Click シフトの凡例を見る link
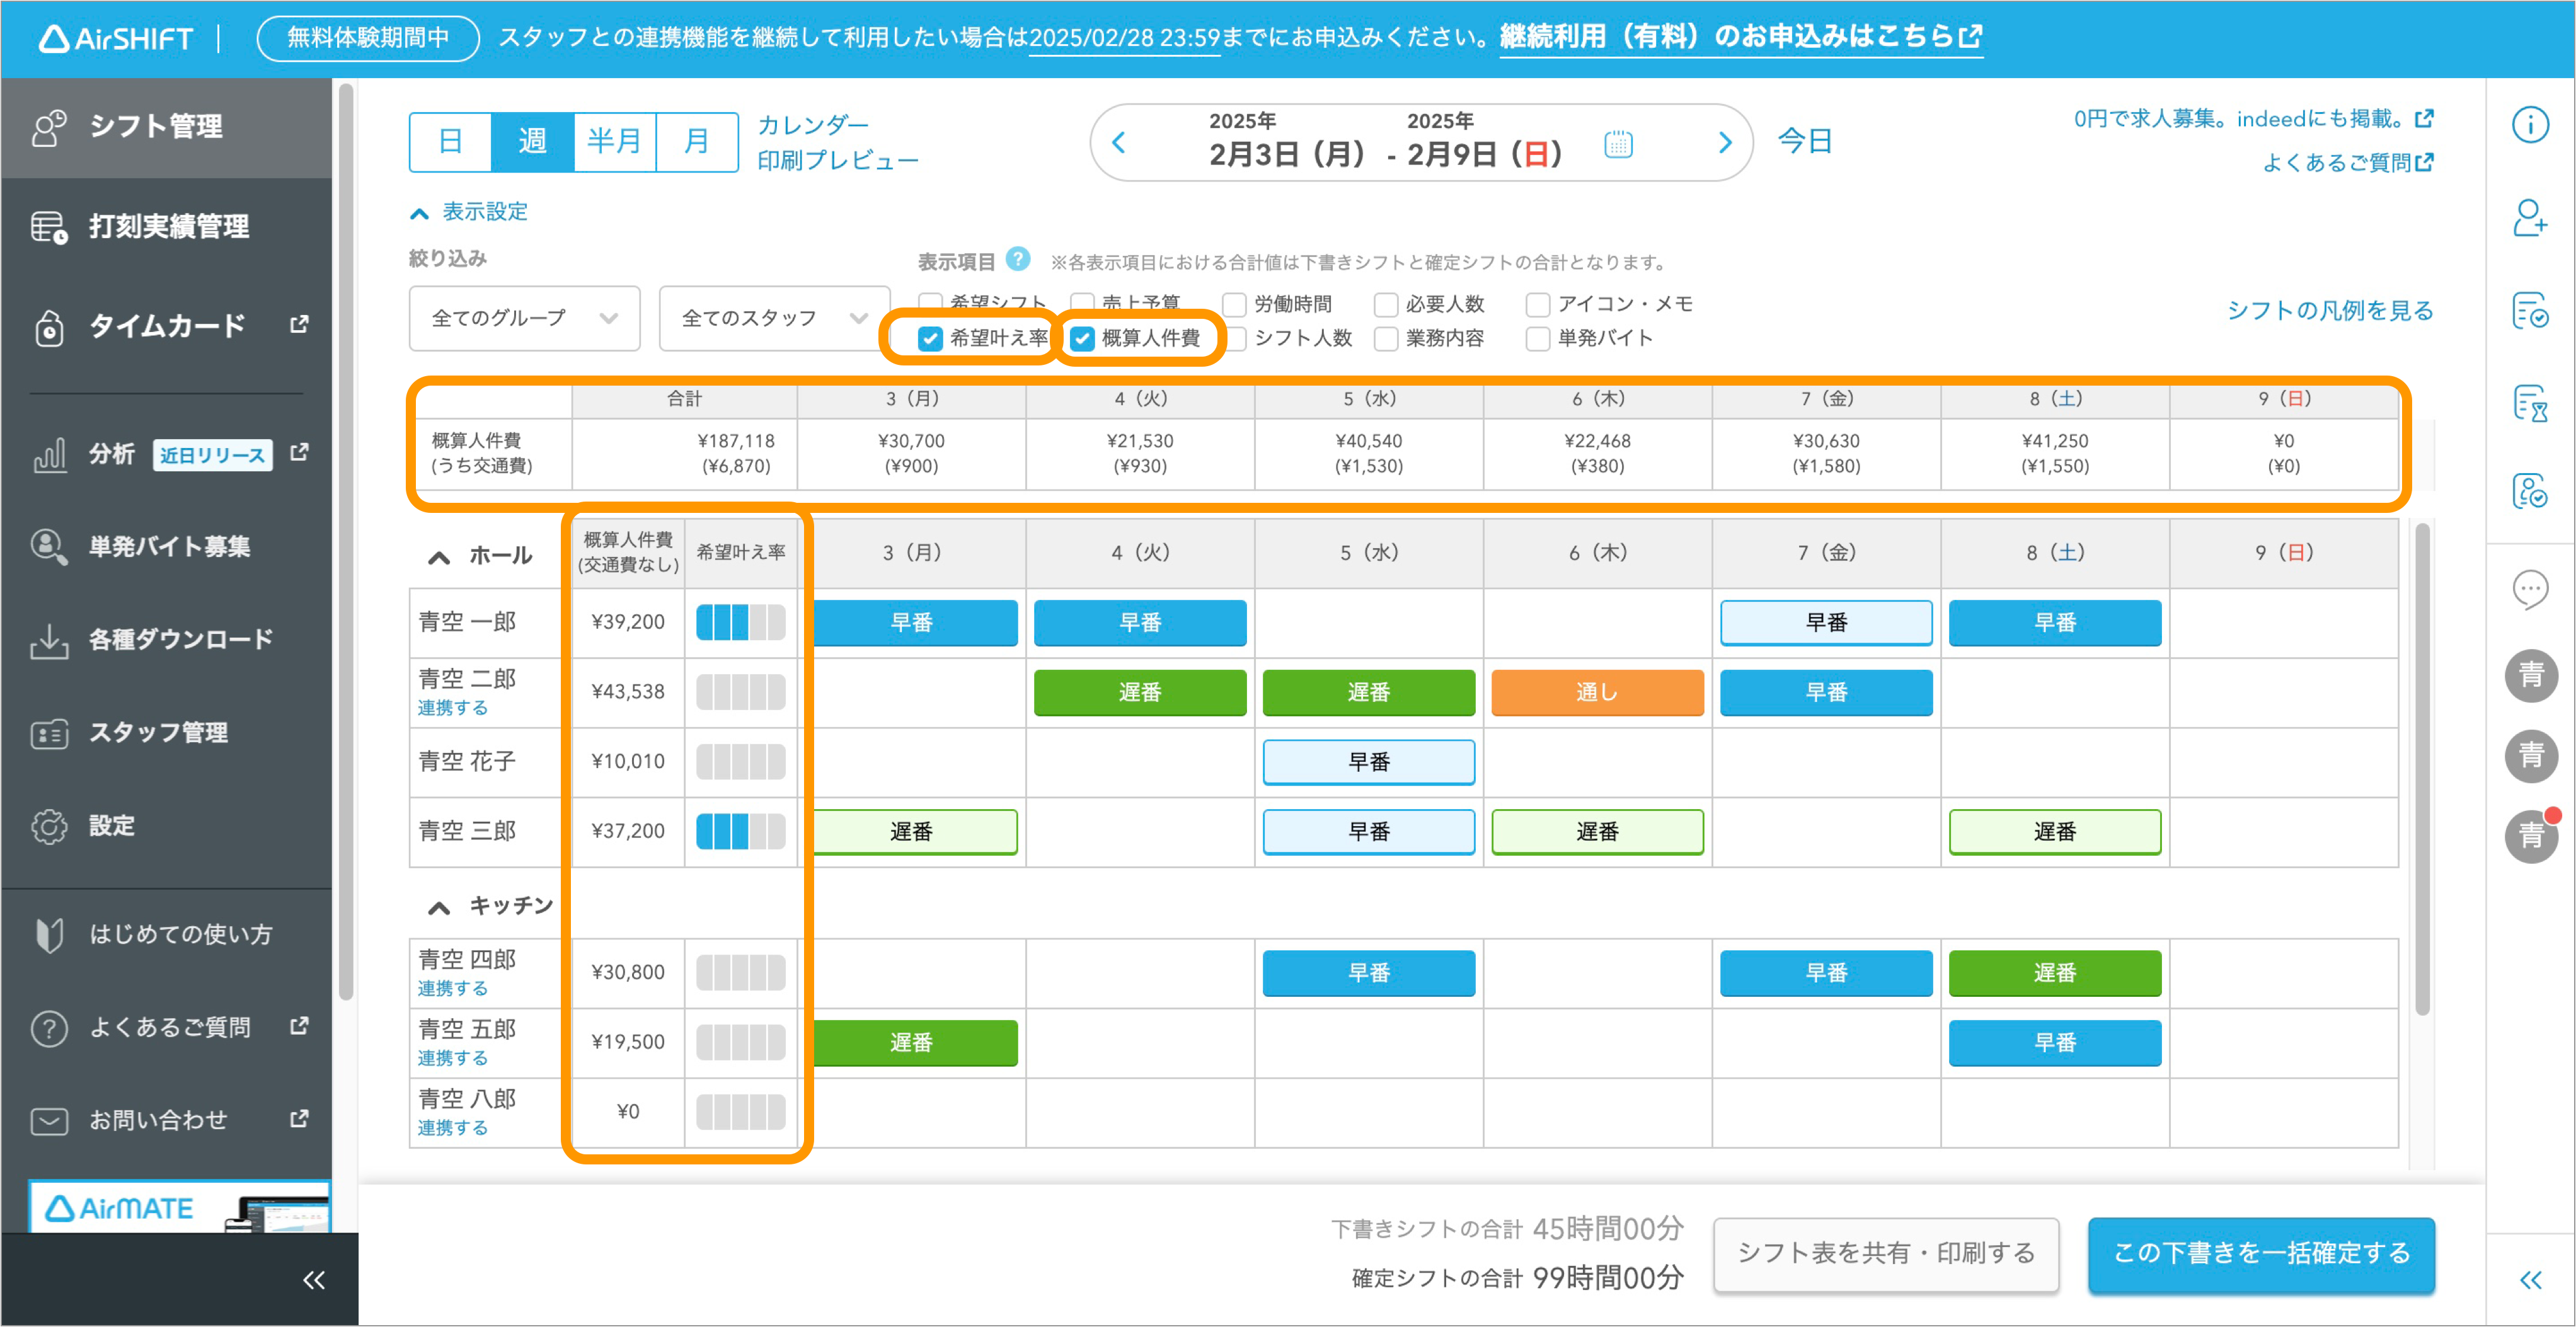This screenshot has width=2576, height=1327. tap(2330, 311)
